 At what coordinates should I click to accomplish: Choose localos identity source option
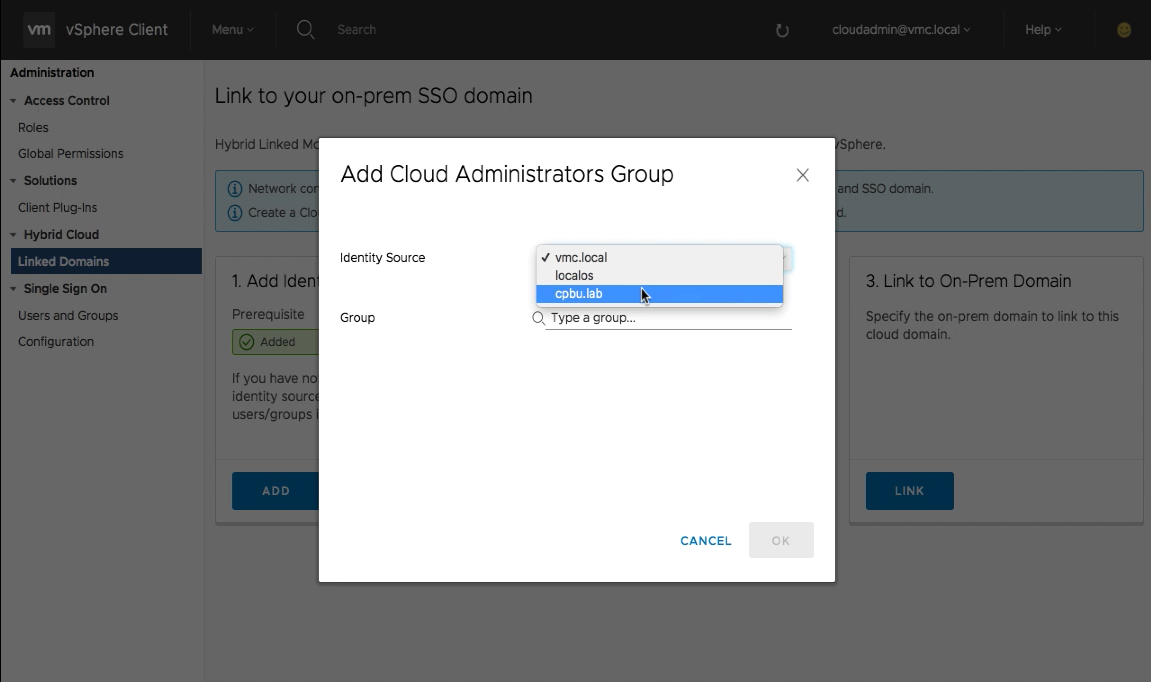pyautogui.click(x=574, y=276)
